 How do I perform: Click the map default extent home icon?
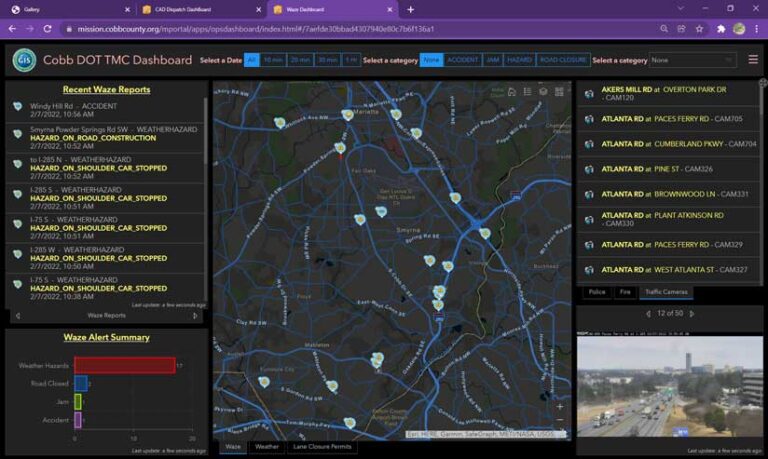pyautogui.click(x=512, y=92)
